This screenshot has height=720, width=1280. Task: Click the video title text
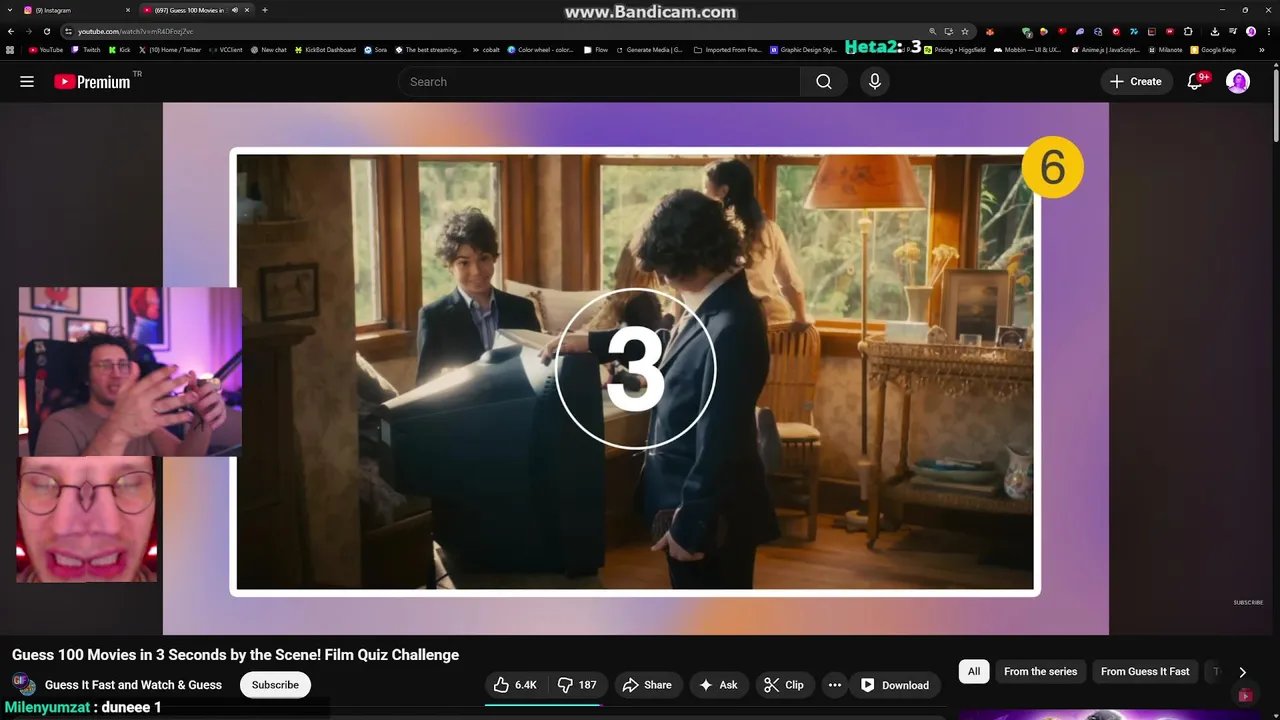(x=235, y=655)
